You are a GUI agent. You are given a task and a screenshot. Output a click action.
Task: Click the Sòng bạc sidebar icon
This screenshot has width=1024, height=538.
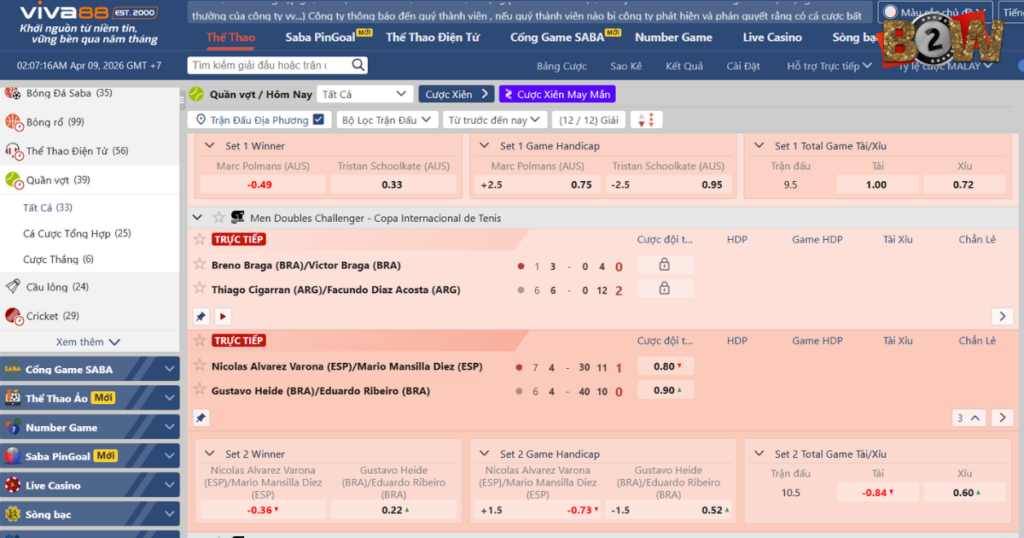[12, 514]
